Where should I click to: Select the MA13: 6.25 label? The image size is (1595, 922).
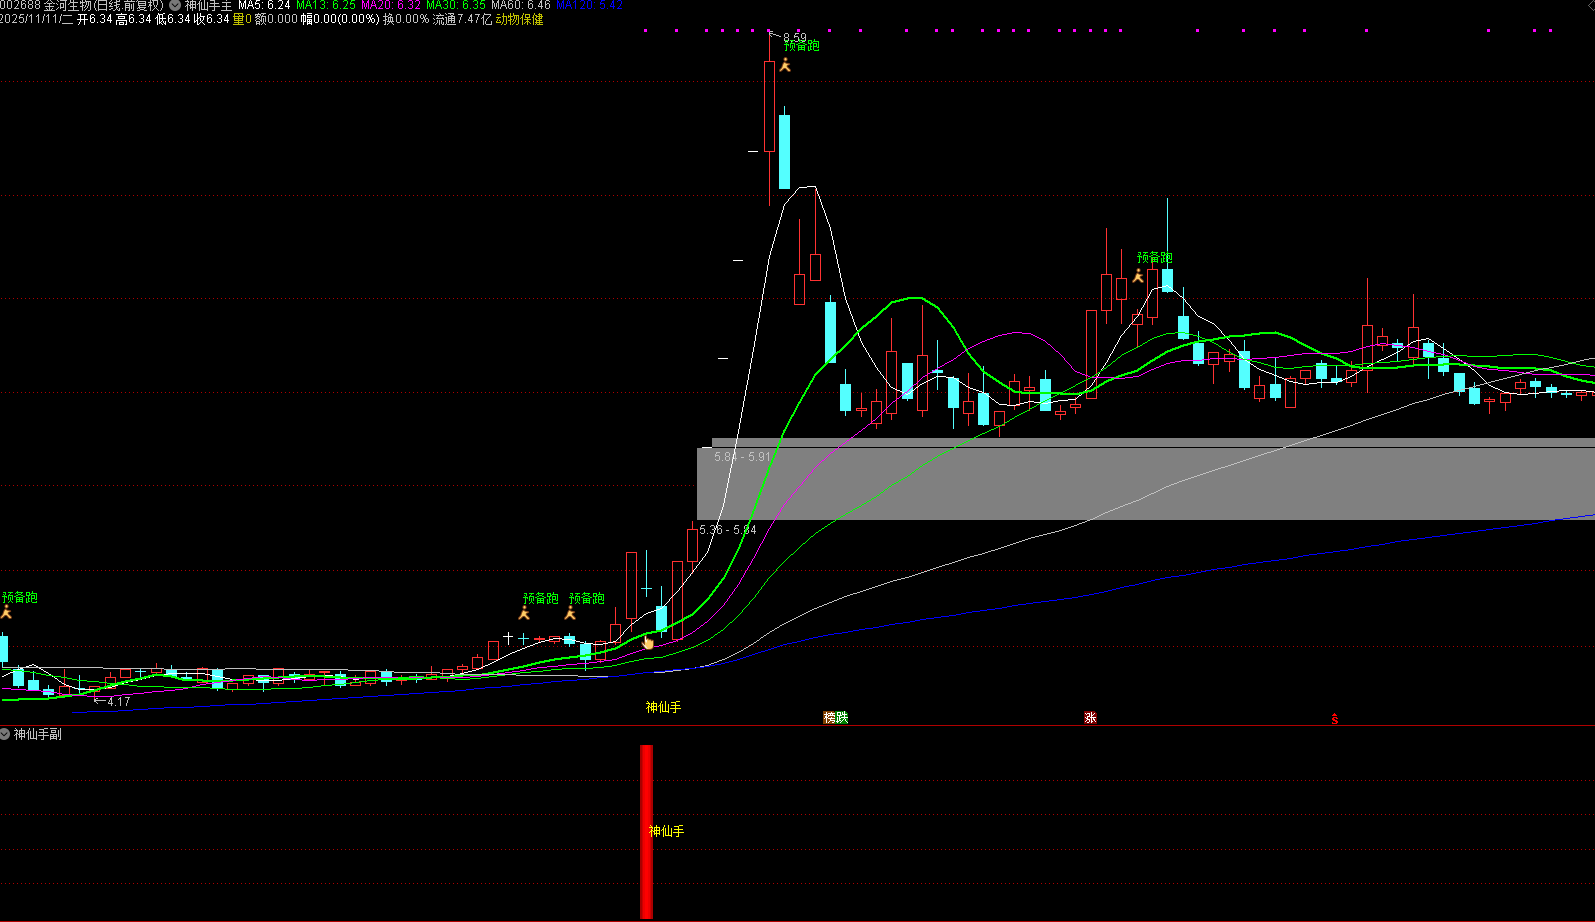pyautogui.click(x=326, y=6)
